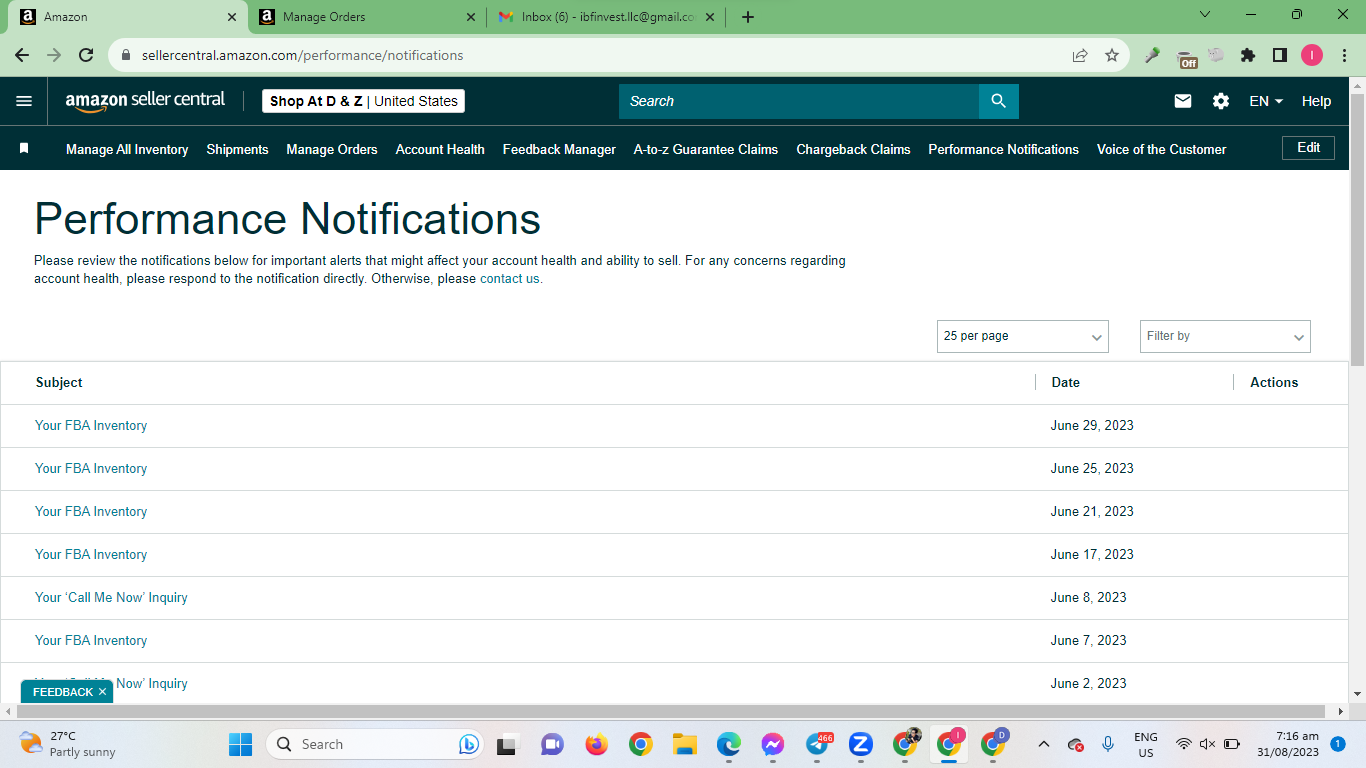The width and height of the screenshot is (1366, 768).
Task: Follow the contact us link
Action: (510, 279)
